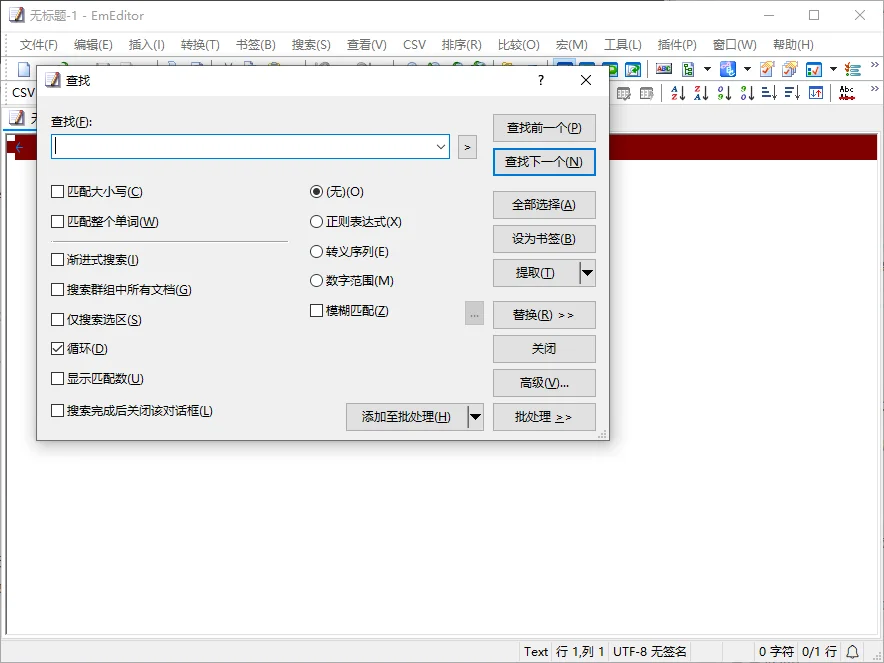Click Find Previous (查找前一个) button
Viewport: 884px width, 663px height.
coord(544,128)
